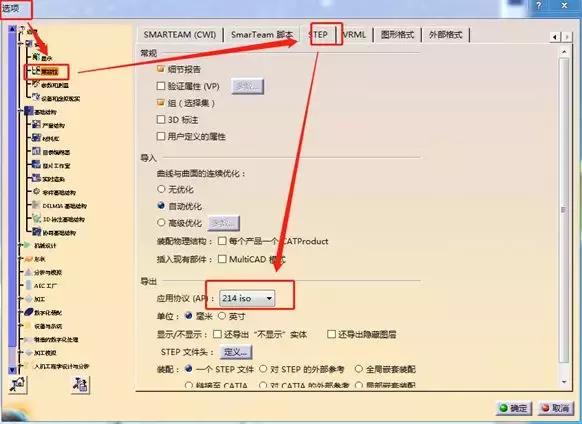Expand the 机械设计 tree branch
The width and height of the screenshot is (582, 424).
pyautogui.click(x=21, y=245)
